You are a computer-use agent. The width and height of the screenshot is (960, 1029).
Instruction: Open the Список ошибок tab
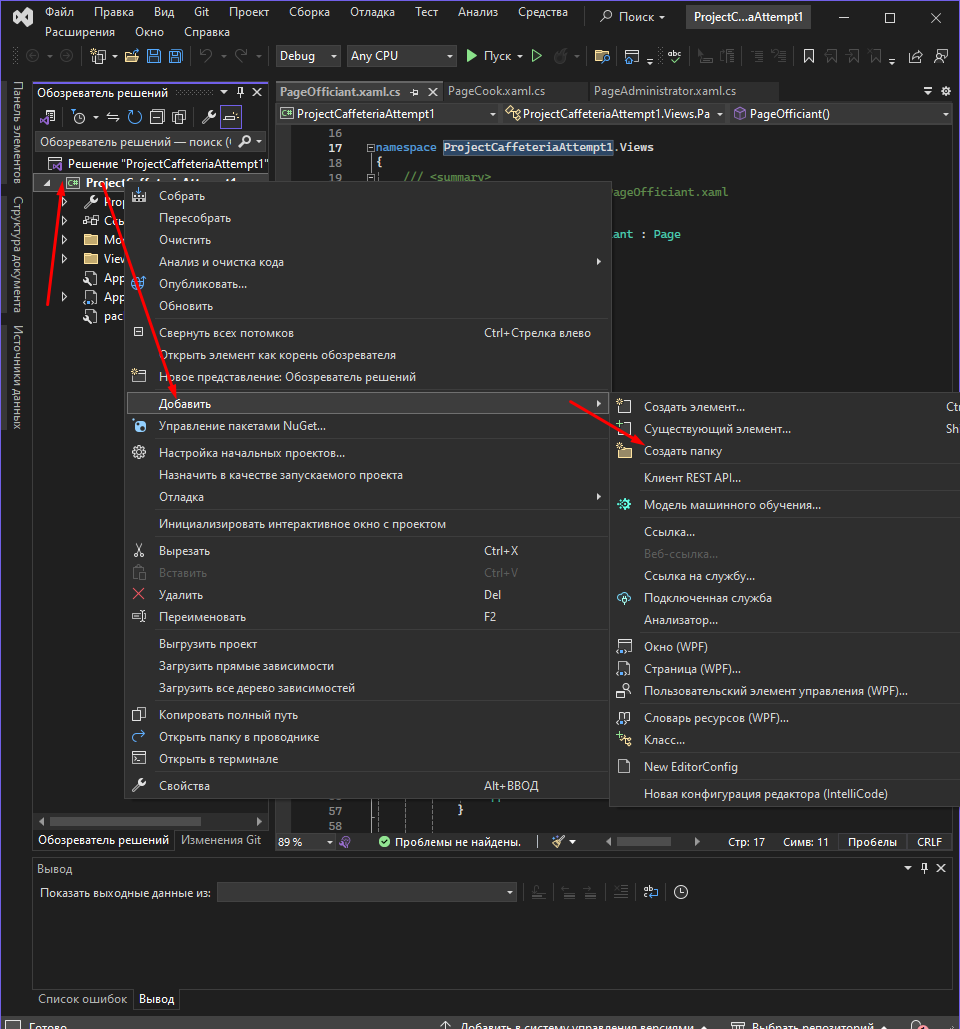coord(83,999)
